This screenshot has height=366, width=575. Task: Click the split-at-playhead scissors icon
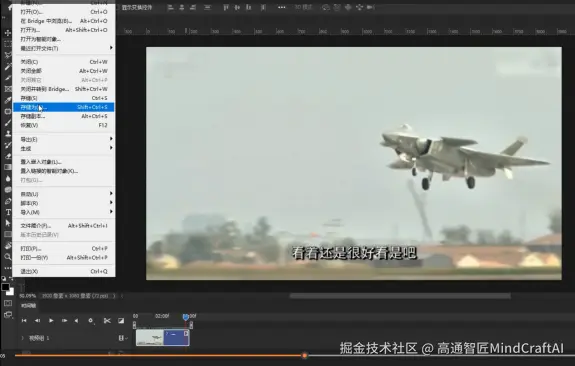pyautogui.click(x=107, y=321)
